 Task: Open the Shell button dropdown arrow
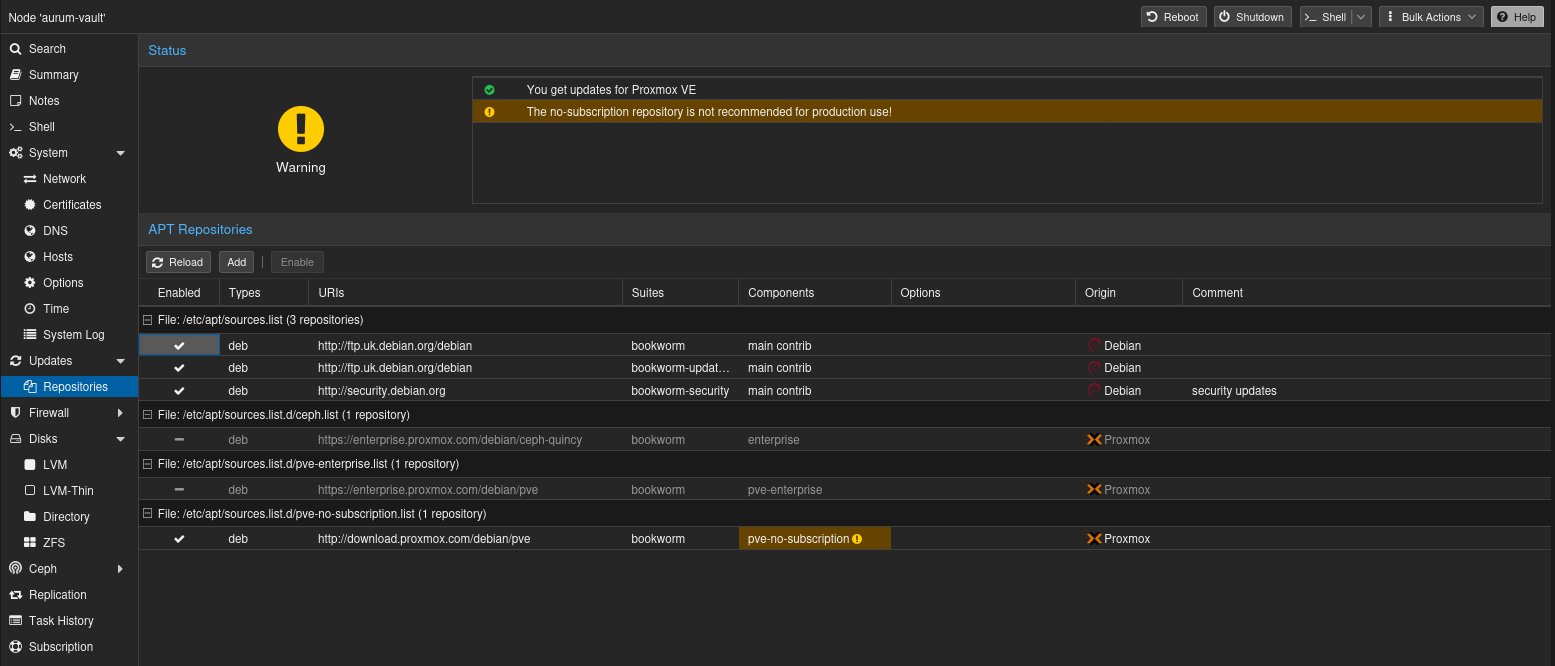coord(1361,17)
